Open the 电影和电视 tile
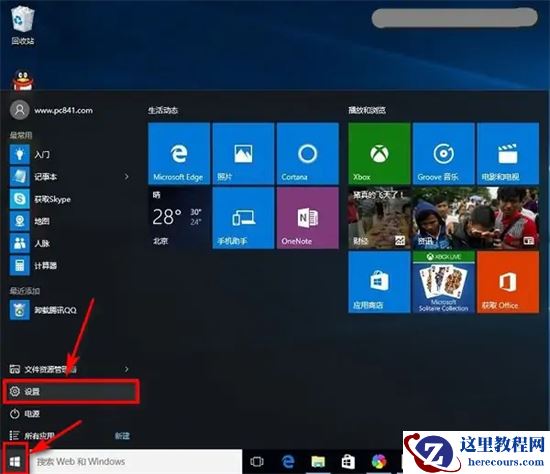Image resolution: width=550 pixels, height=474 pixels. click(508, 153)
